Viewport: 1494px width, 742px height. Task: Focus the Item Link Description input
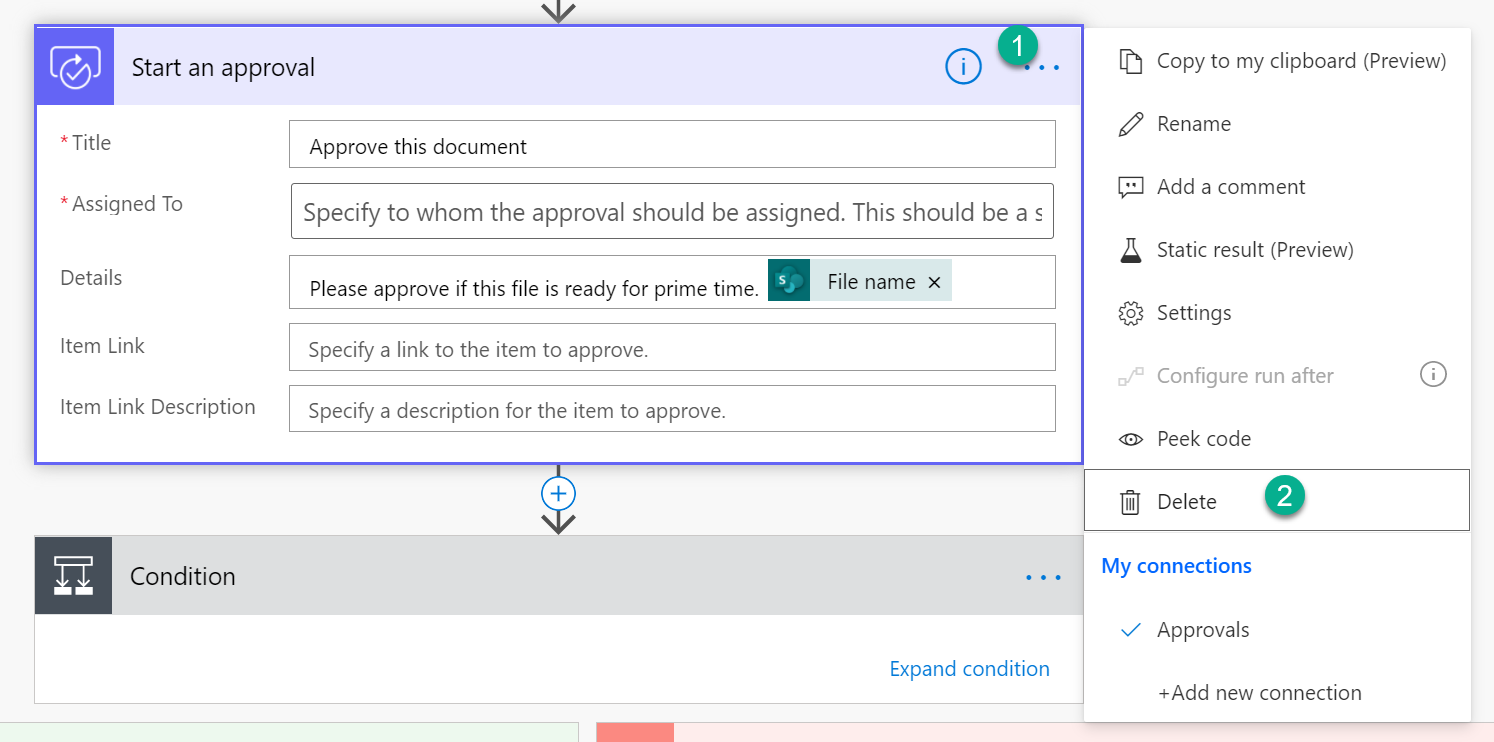[672, 409]
